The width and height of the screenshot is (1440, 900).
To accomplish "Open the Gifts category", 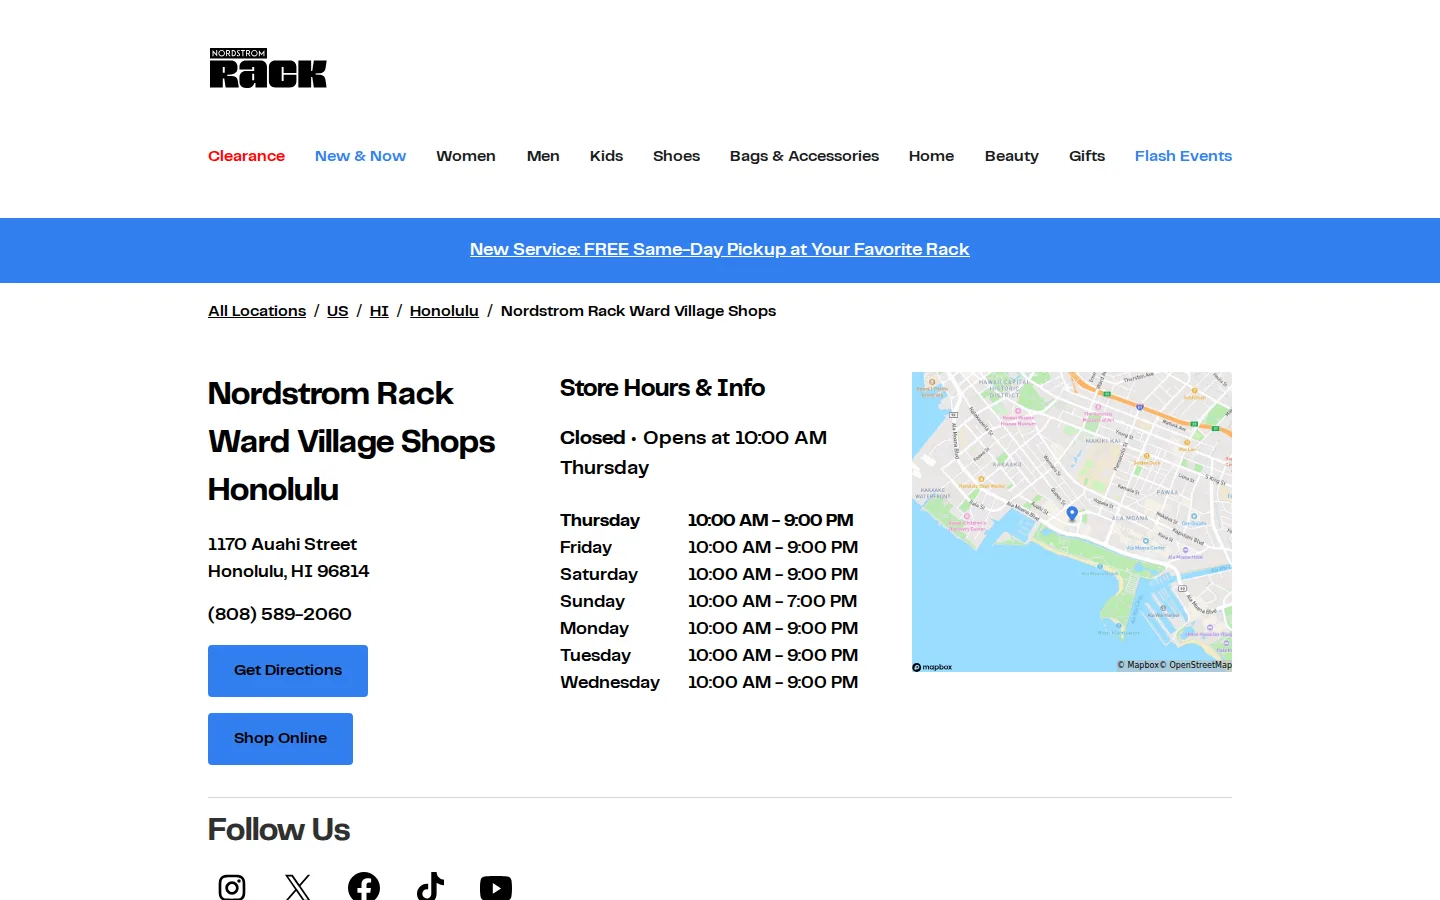I will [1087, 156].
